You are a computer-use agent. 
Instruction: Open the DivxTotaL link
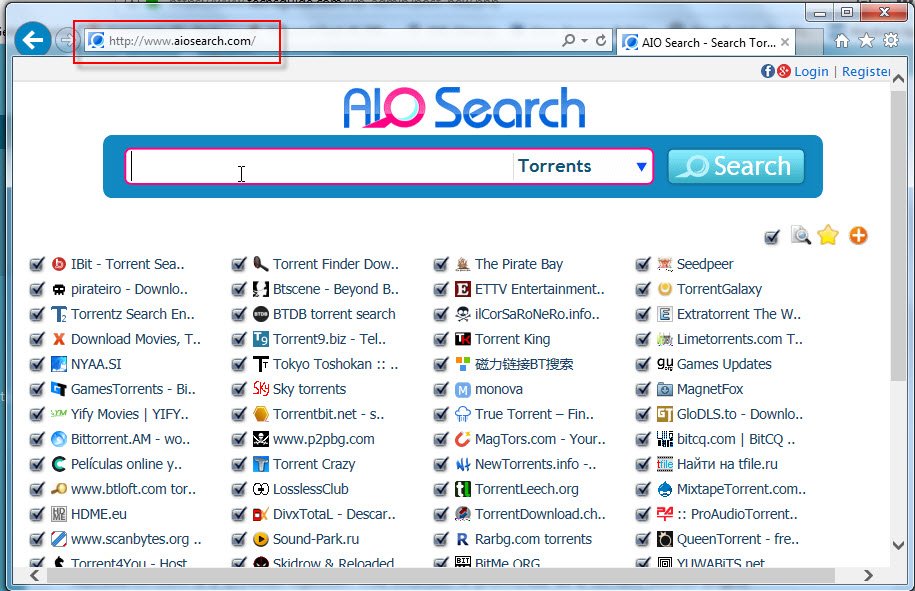coord(334,514)
